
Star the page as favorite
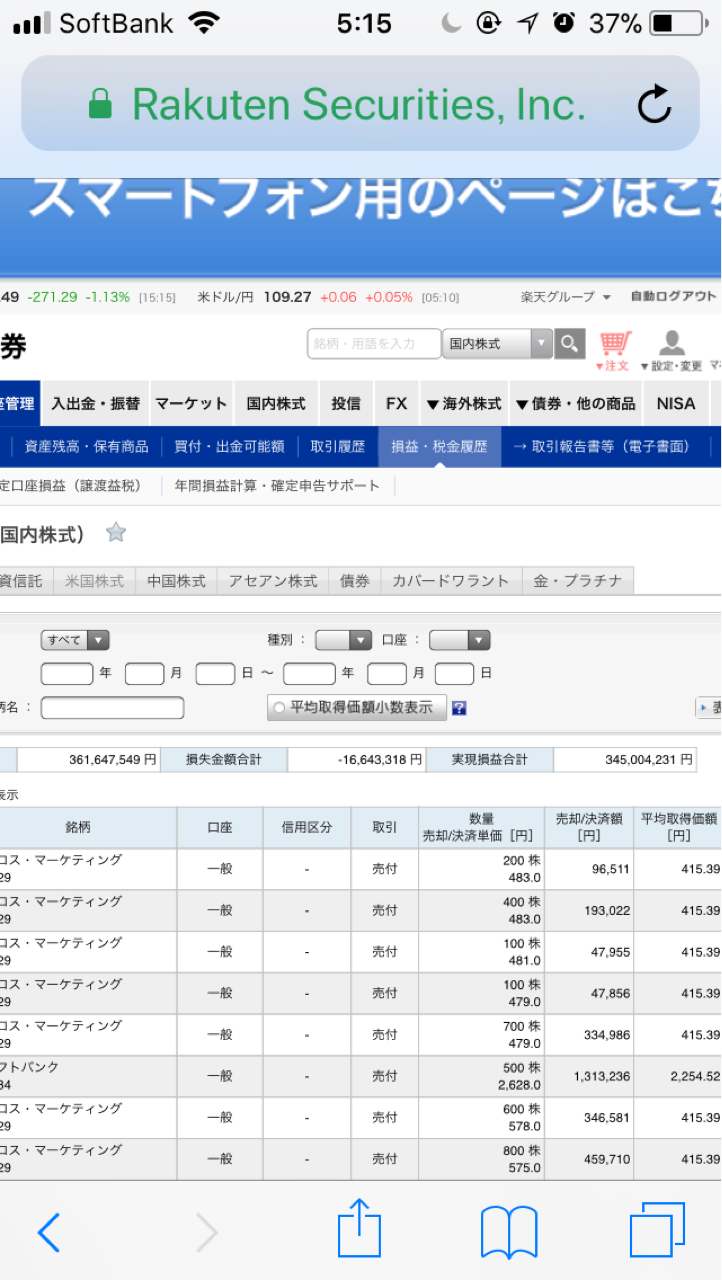116,533
